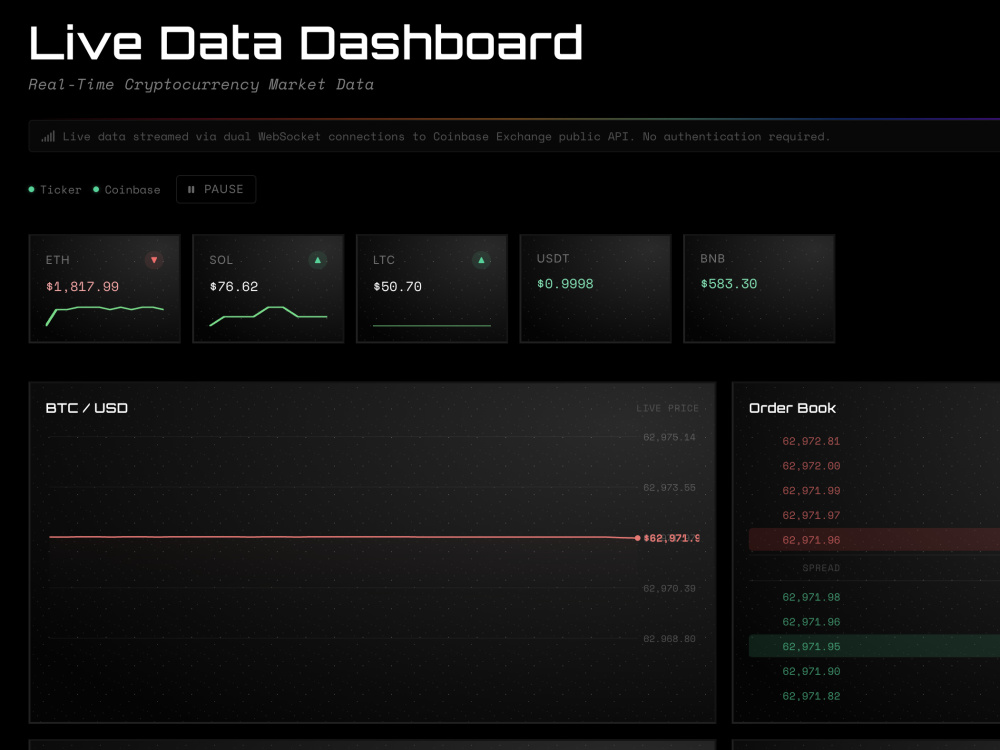Click the Order Book heading
Viewport: 1000px width, 750px height.
pyautogui.click(x=792, y=408)
